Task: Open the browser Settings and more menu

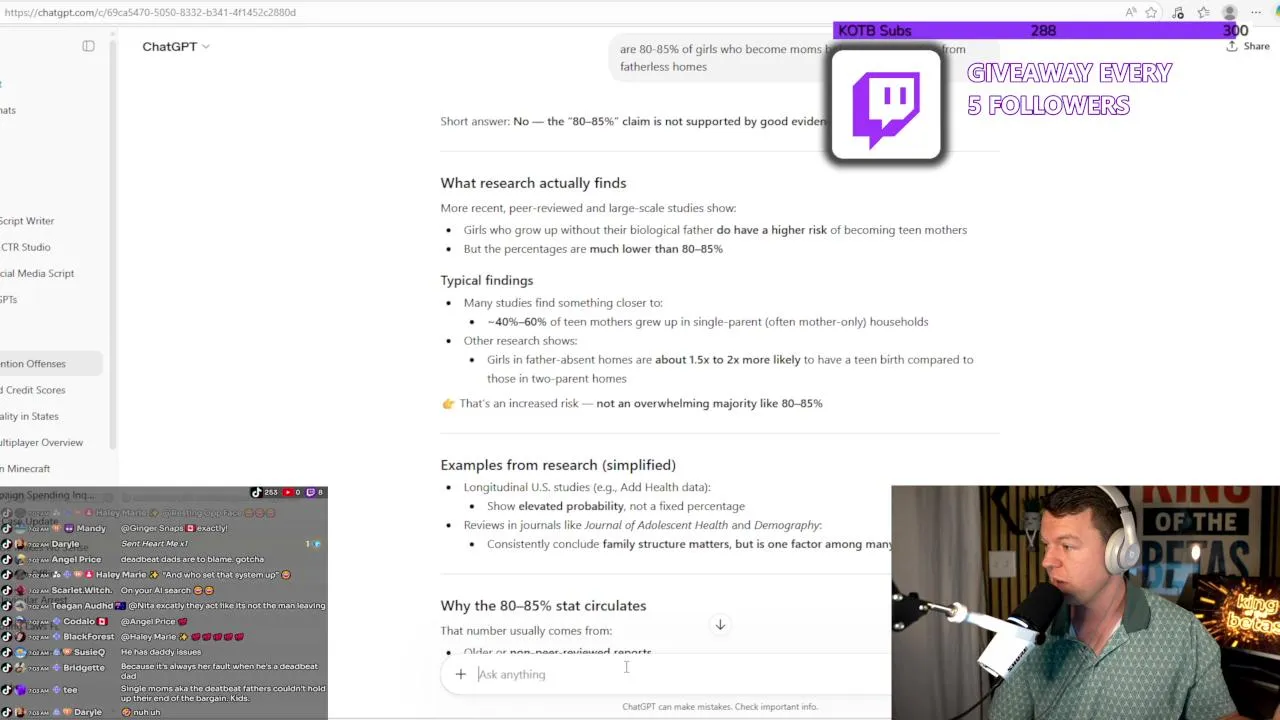Action: (x=1256, y=12)
